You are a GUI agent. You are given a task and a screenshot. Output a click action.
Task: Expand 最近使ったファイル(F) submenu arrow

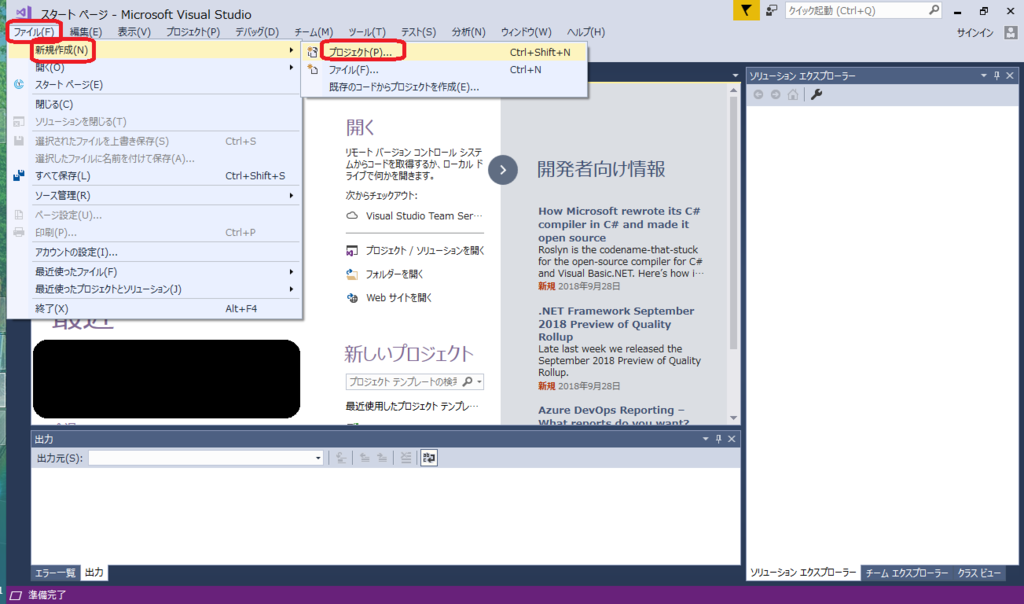pyautogui.click(x=291, y=272)
